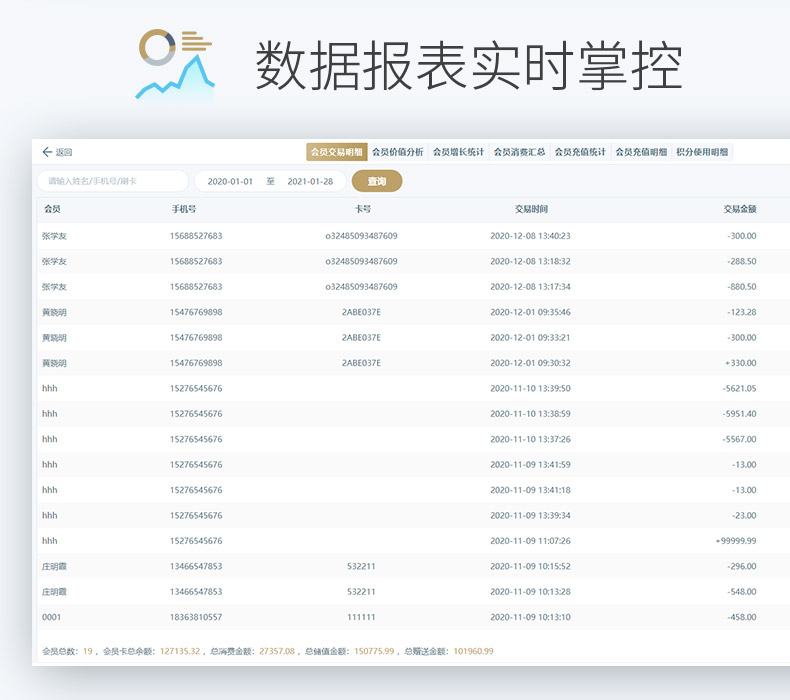This screenshot has width=790, height=700.
Task: Switch to the 会员价值分析 tab
Action: [398, 152]
